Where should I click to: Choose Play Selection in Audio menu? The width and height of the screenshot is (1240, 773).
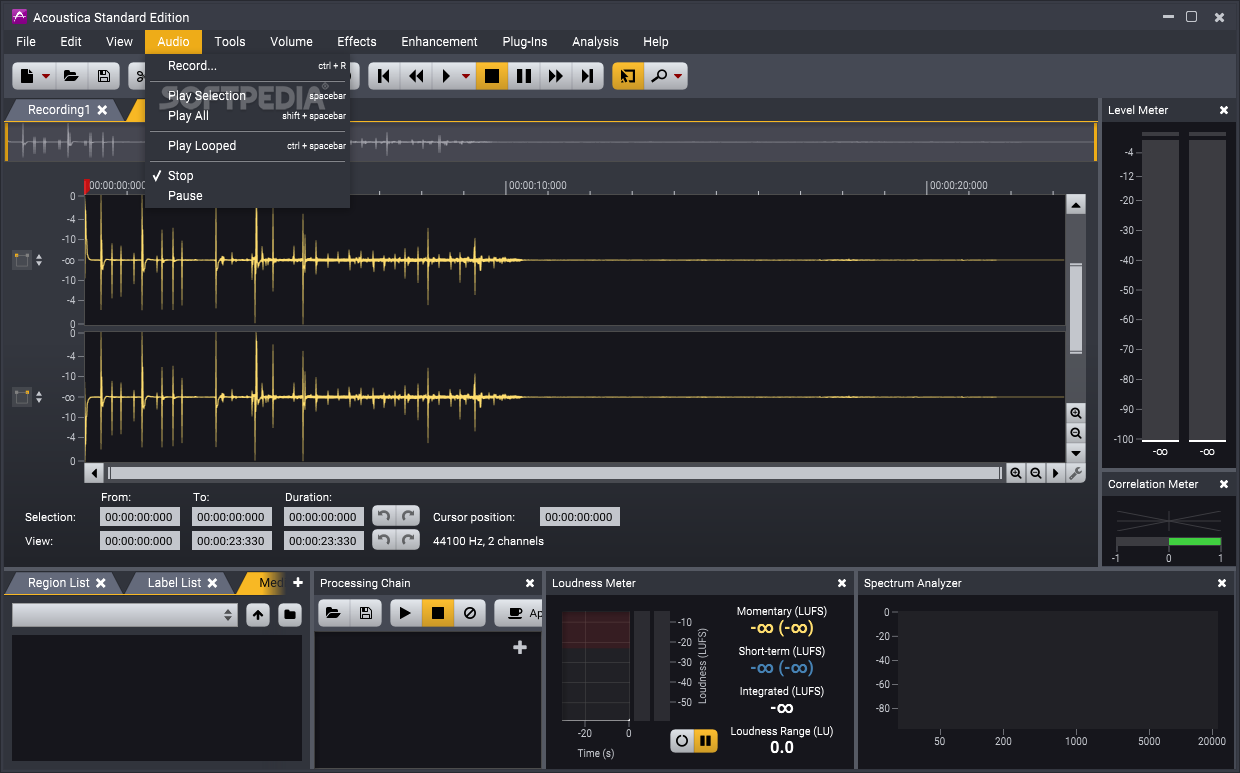(248, 96)
